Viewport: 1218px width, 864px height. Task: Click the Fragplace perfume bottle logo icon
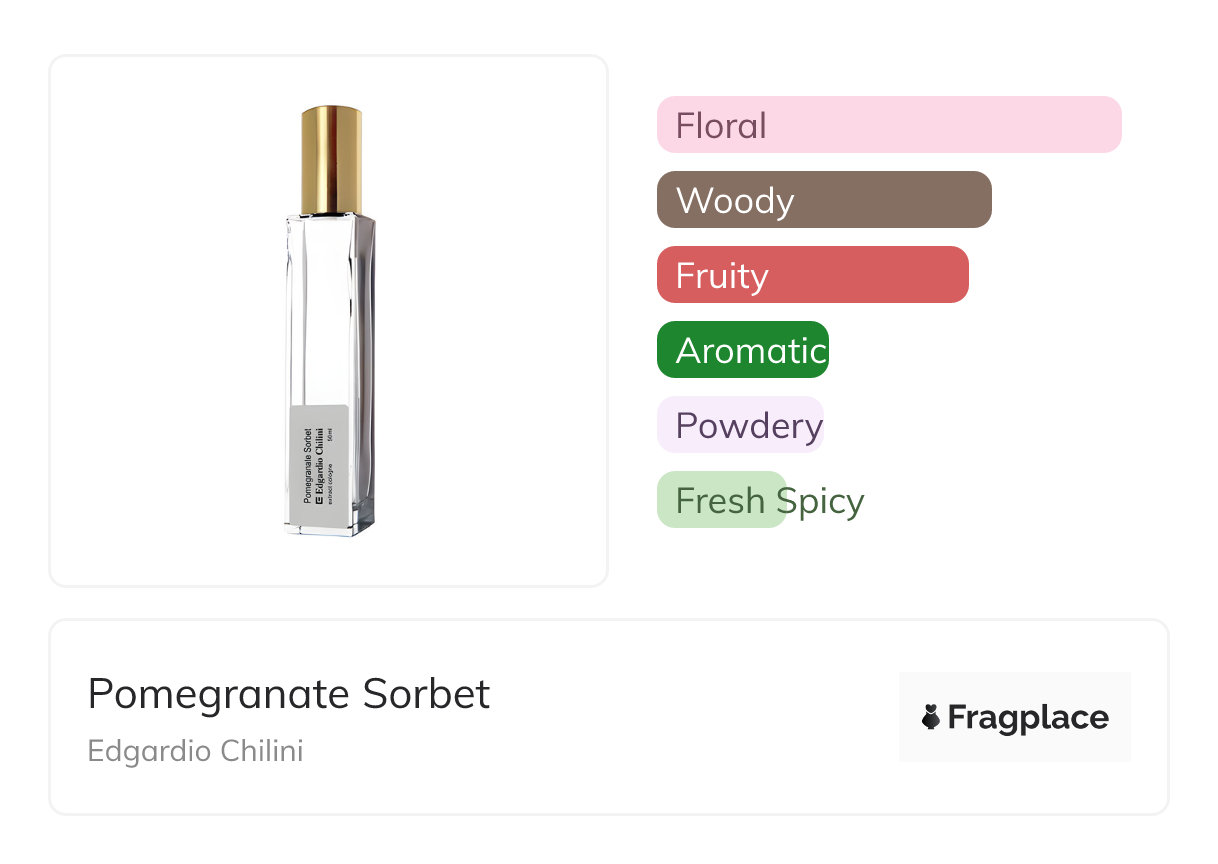[931, 717]
